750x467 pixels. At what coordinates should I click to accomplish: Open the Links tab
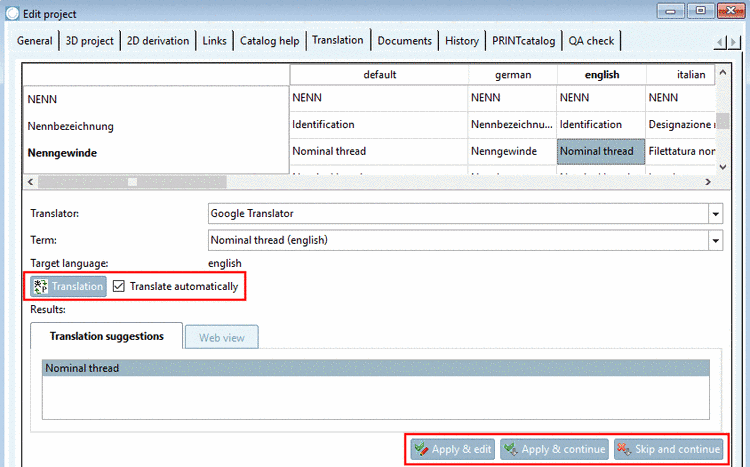pos(214,41)
